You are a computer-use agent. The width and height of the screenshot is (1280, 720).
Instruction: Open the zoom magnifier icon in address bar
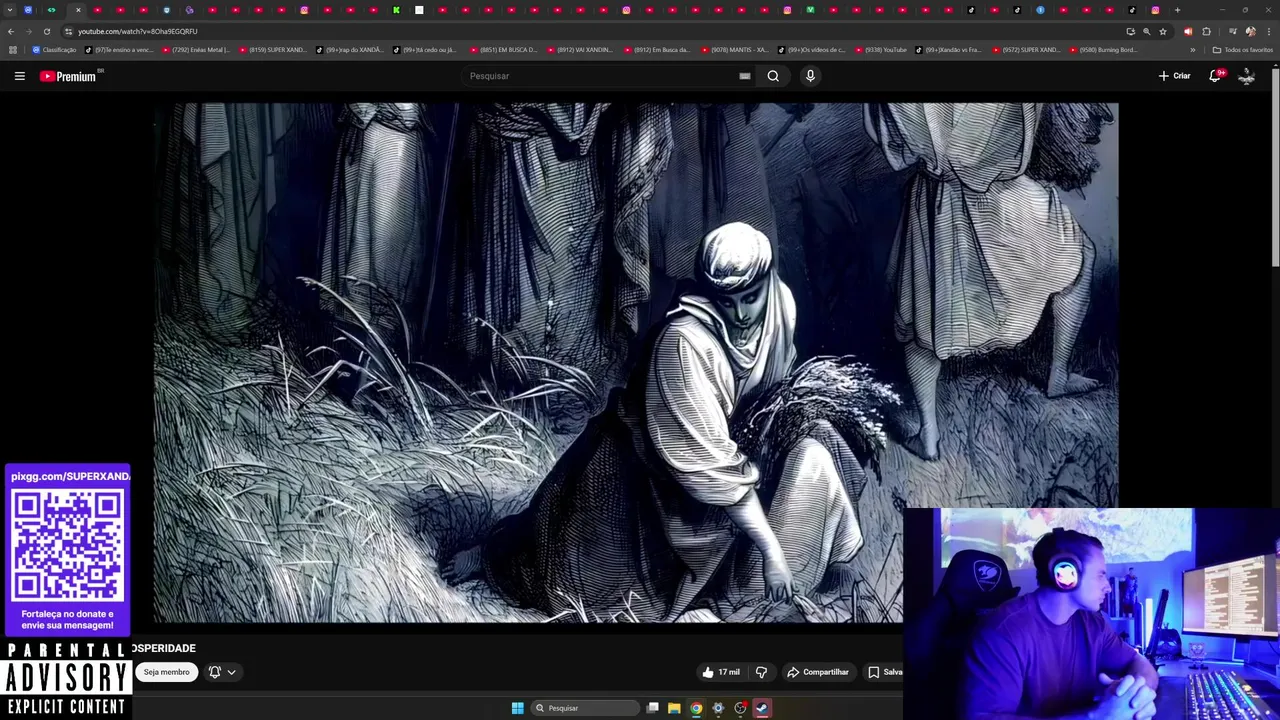coord(1146,31)
